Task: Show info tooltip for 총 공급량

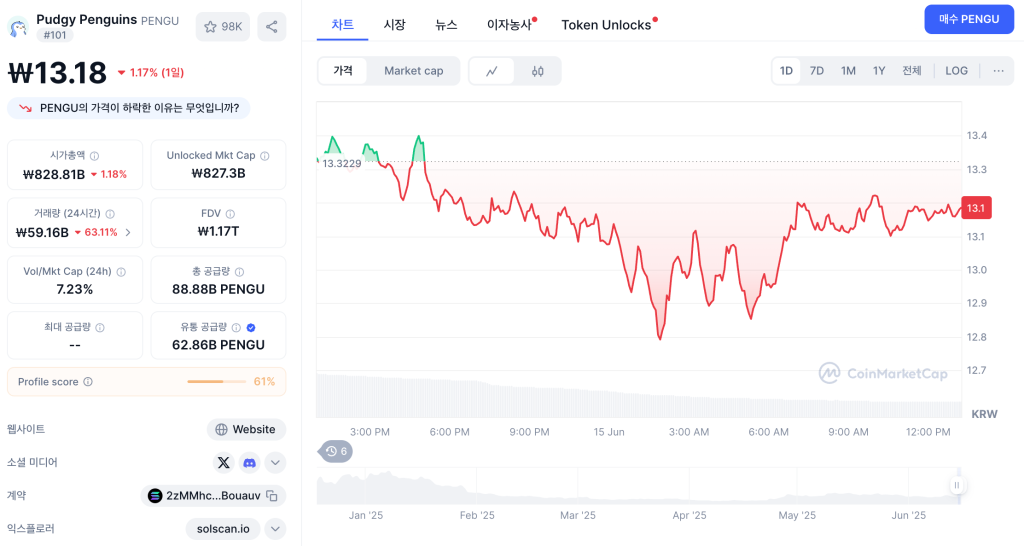Action: 240,272
